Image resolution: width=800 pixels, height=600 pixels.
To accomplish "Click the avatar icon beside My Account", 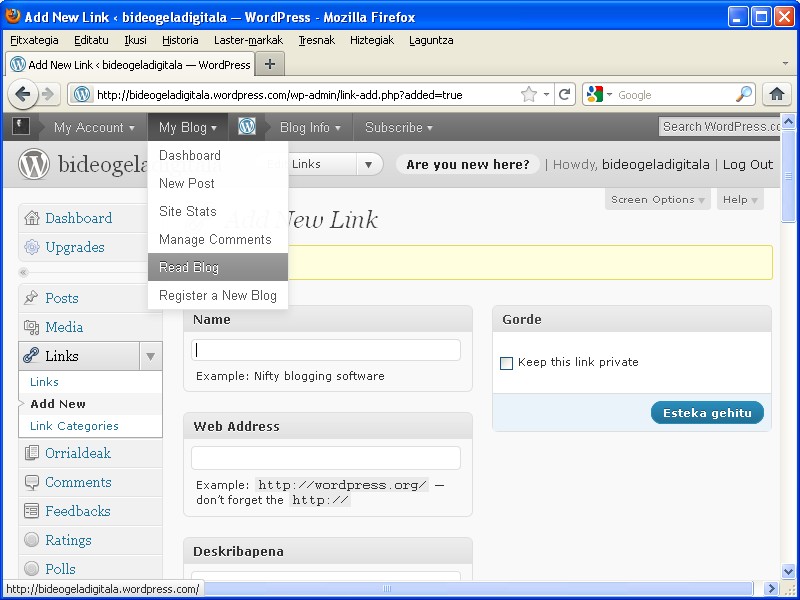I will click(x=21, y=126).
